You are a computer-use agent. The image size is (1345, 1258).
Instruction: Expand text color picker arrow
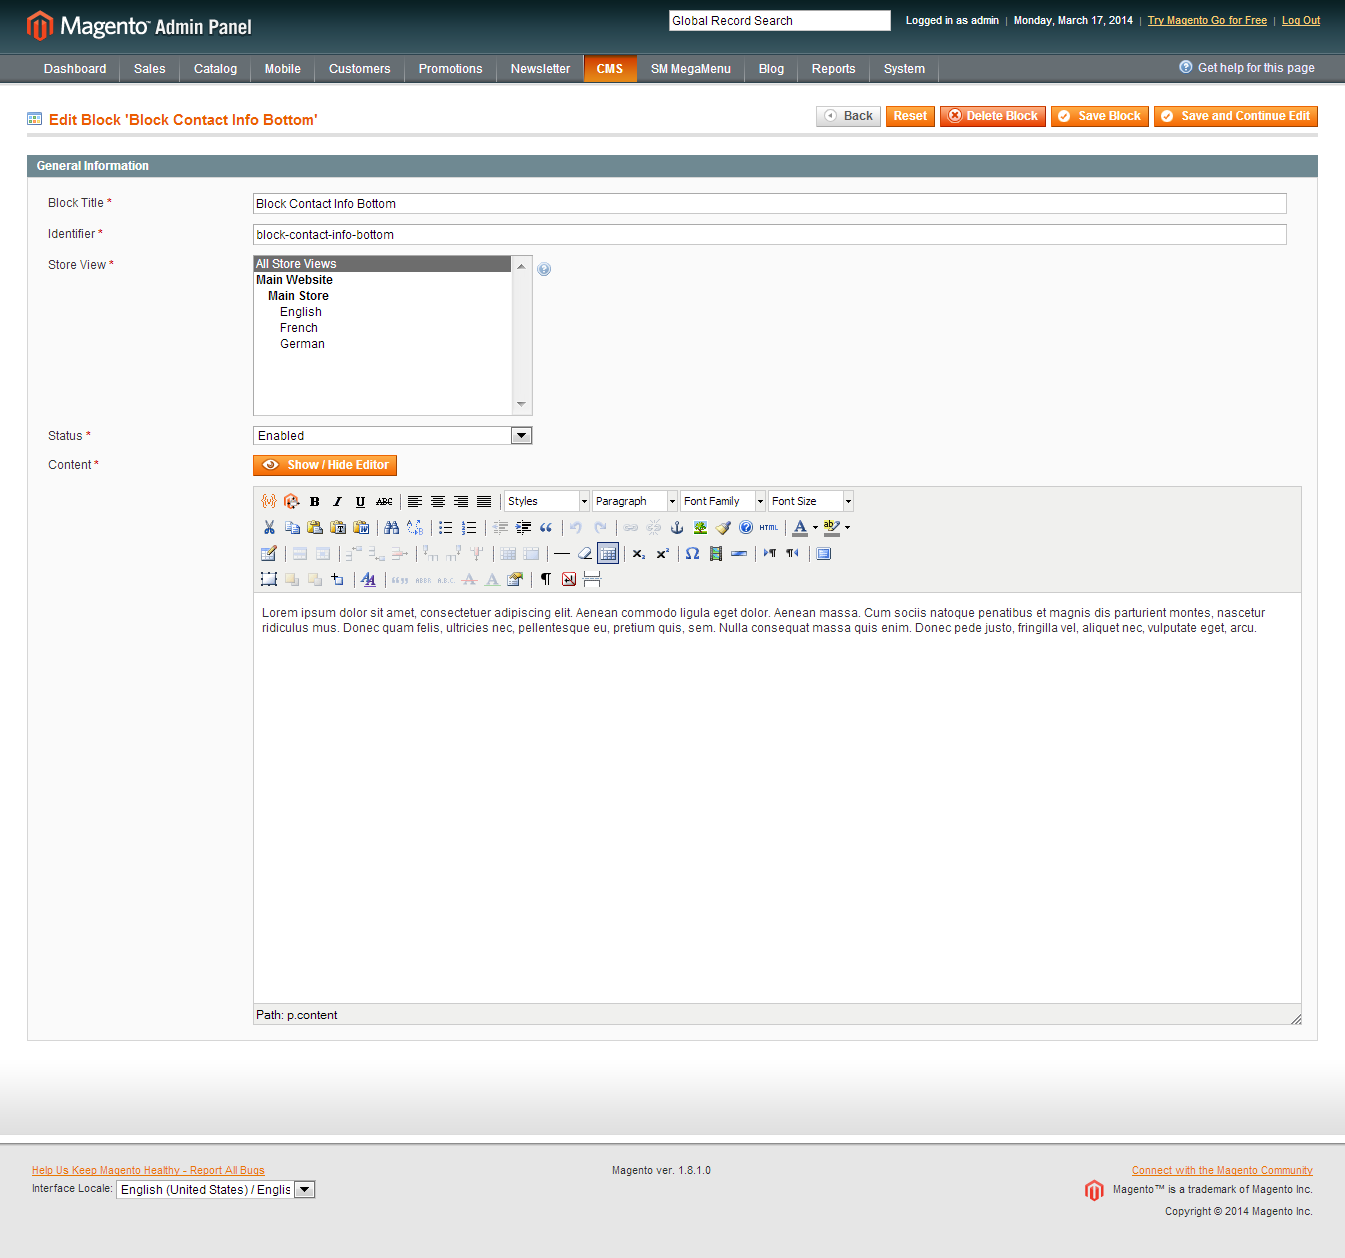815,527
